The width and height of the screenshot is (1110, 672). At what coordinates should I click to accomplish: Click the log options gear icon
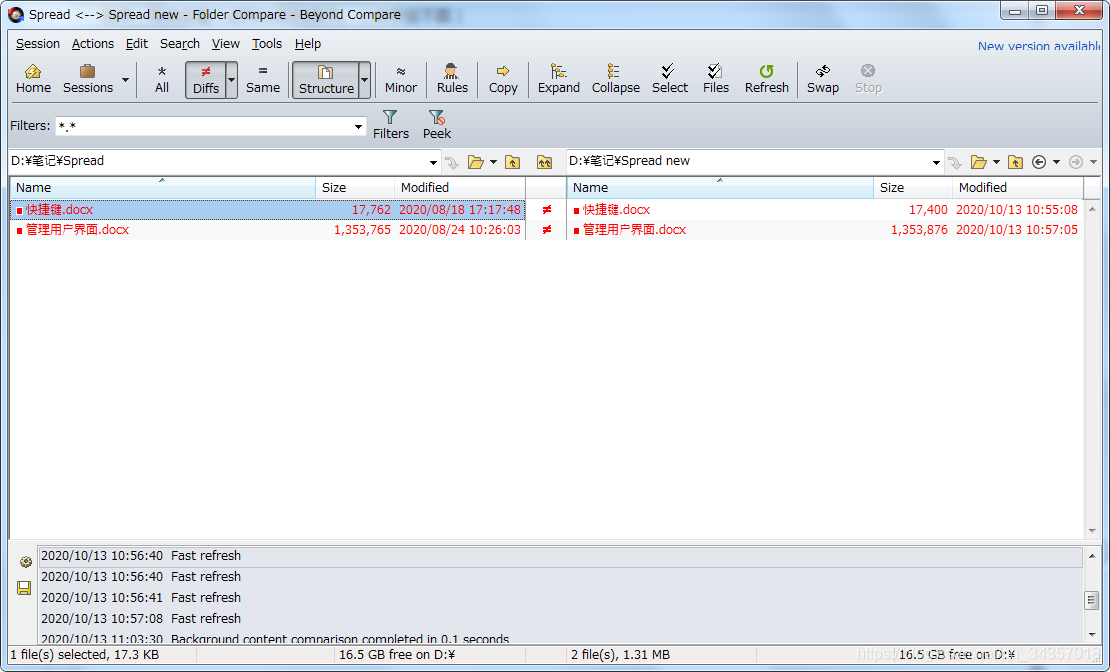(25, 562)
